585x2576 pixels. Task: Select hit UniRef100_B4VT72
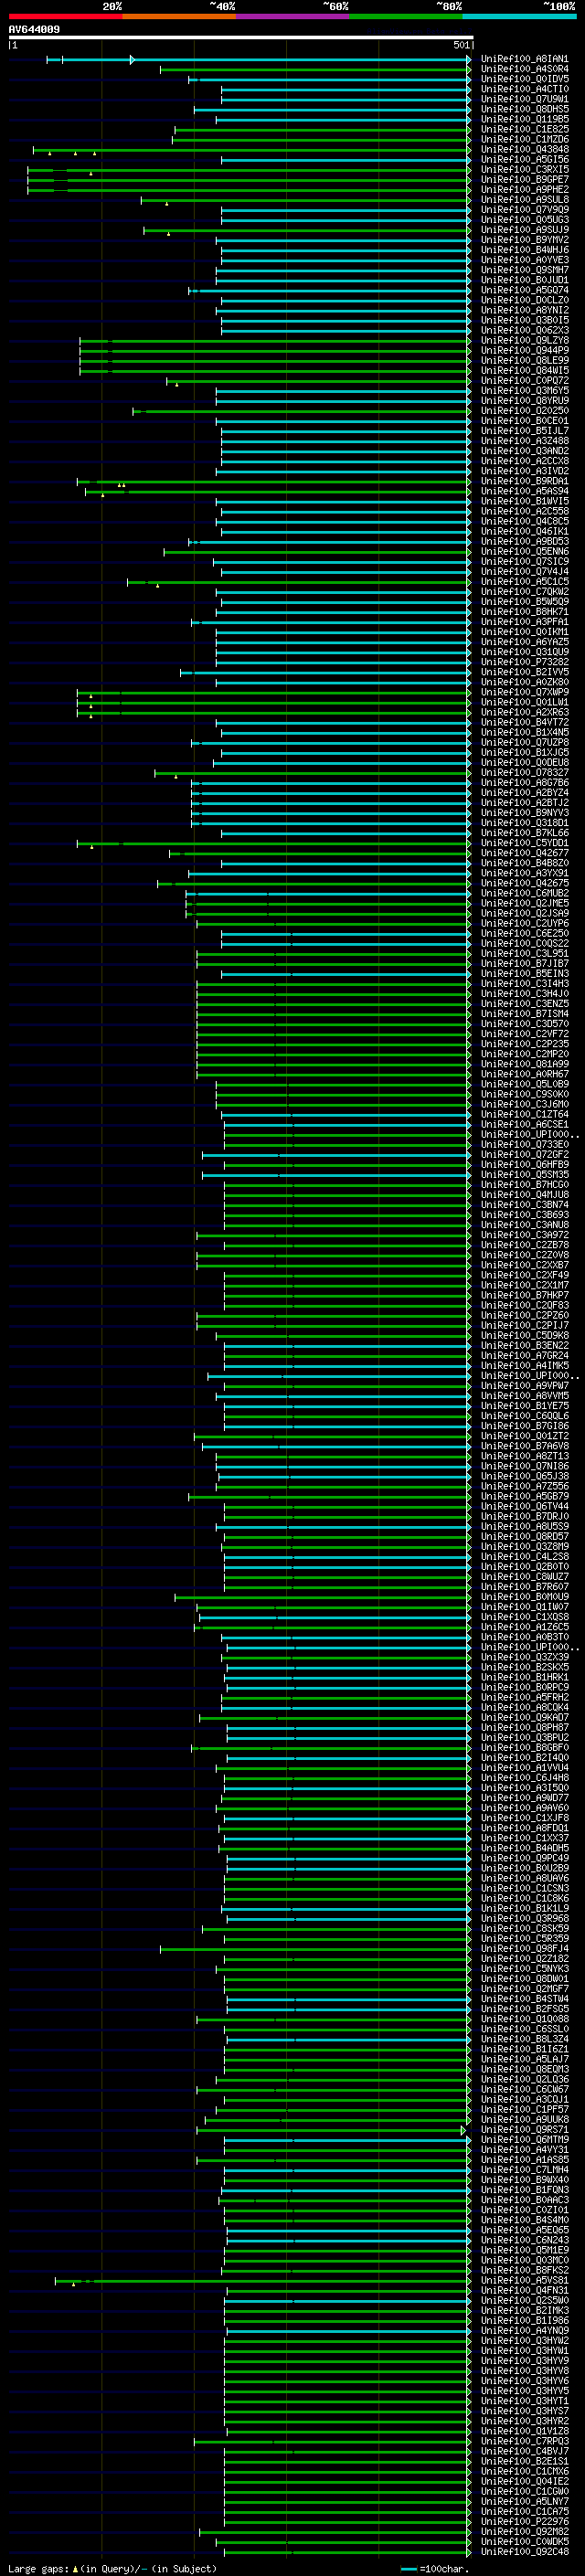point(525,722)
